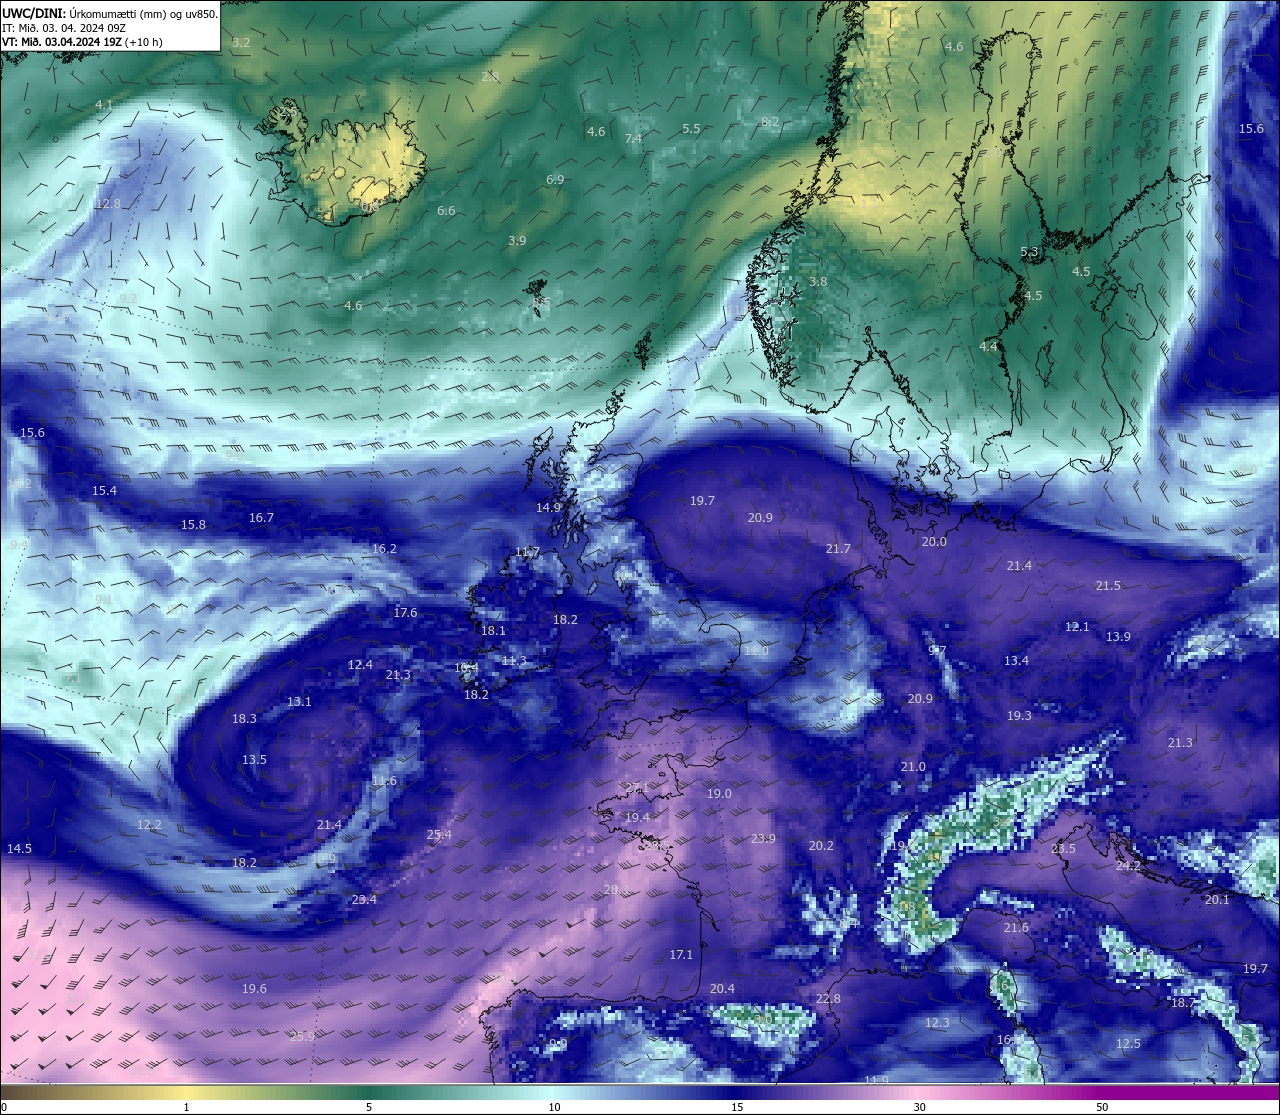Click the '19.0' value label
1280x1115 pixels.
[719, 794]
